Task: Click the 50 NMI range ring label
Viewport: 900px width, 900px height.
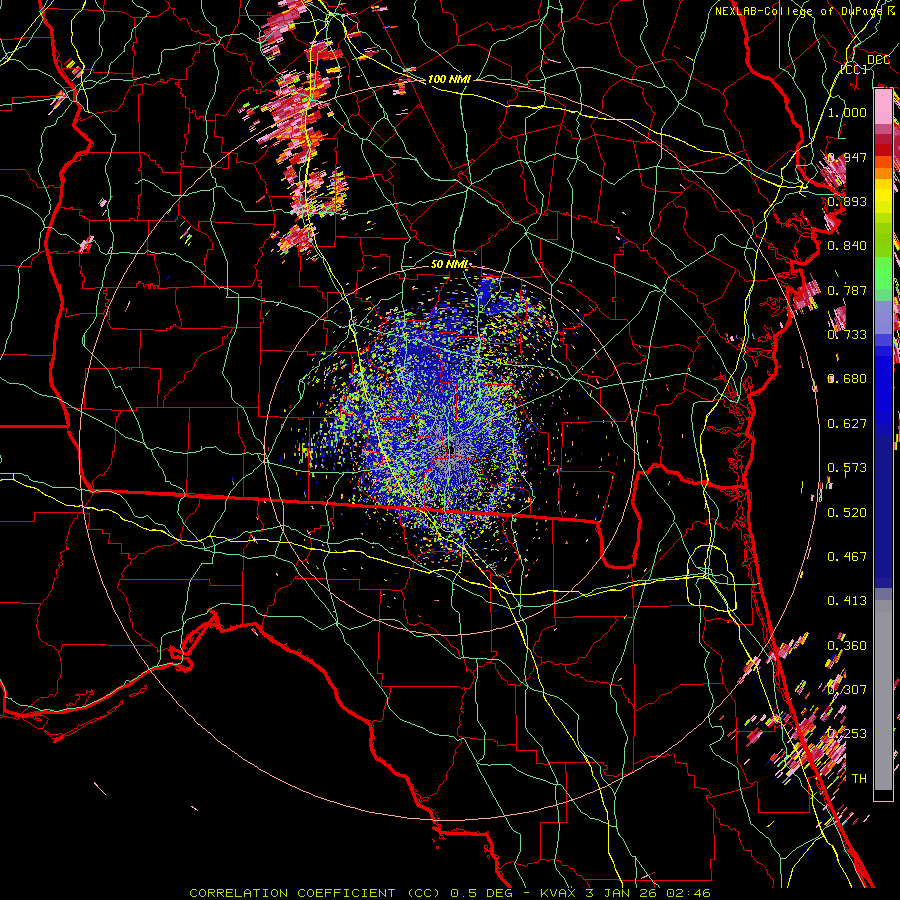Action: [x=449, y=264]
